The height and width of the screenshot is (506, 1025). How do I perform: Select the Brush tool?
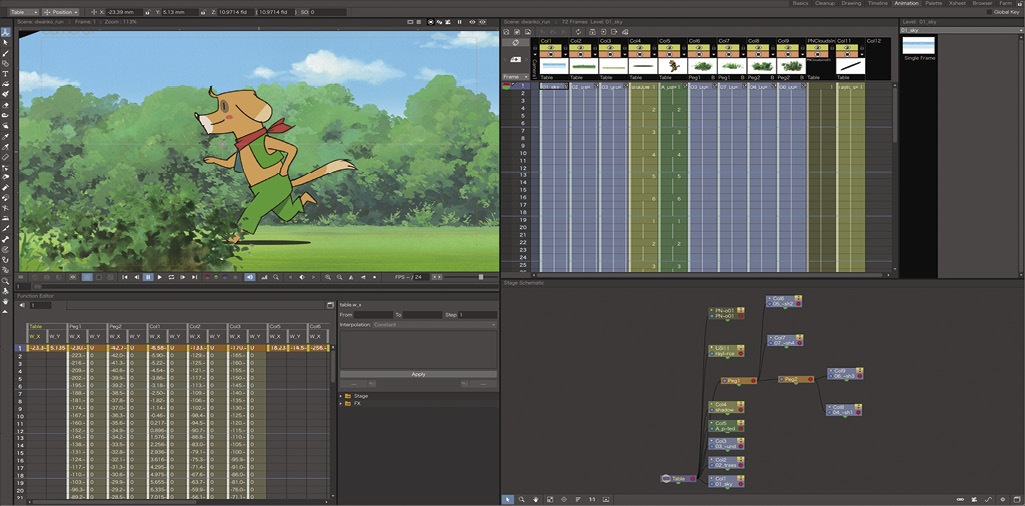(5, 53)
